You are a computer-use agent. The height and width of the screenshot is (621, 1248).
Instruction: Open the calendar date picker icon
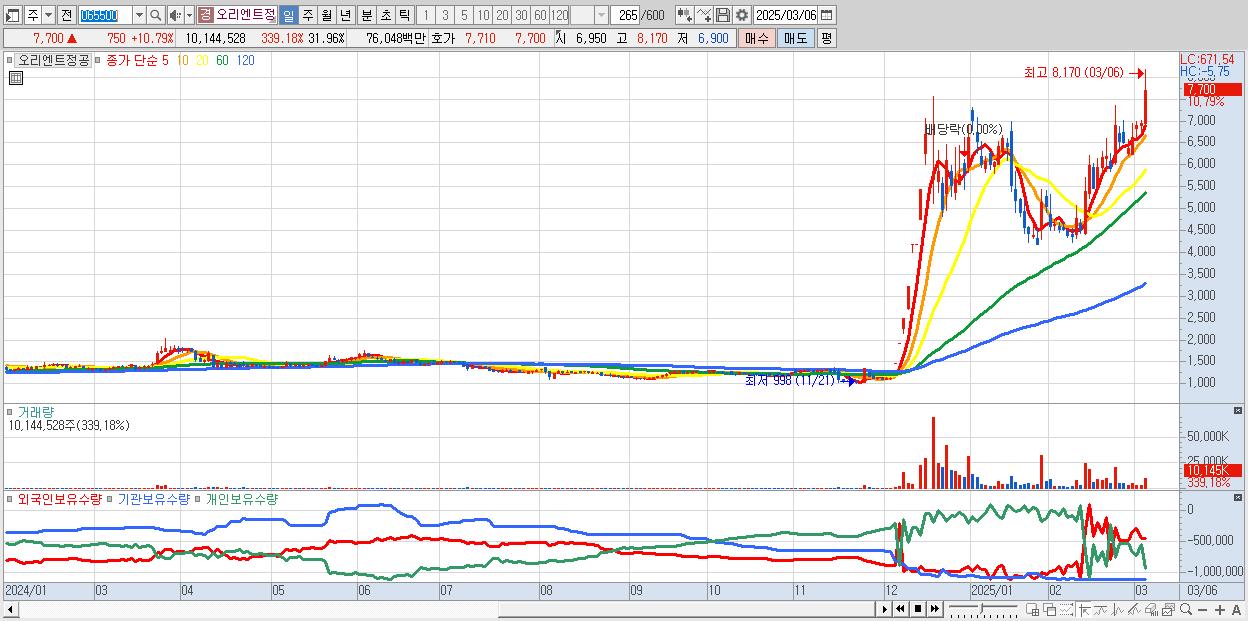coord(826,15)
